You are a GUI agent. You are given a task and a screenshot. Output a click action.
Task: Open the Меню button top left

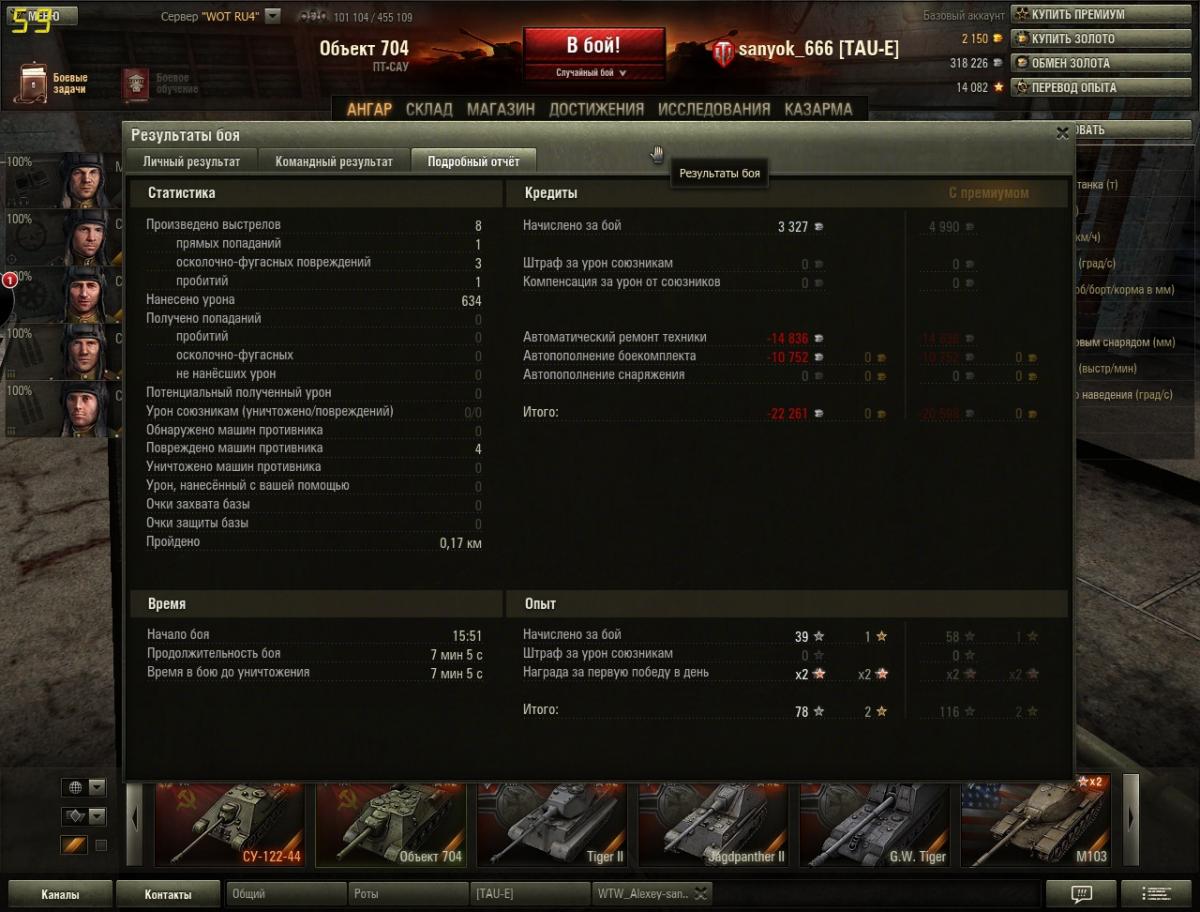40,16
